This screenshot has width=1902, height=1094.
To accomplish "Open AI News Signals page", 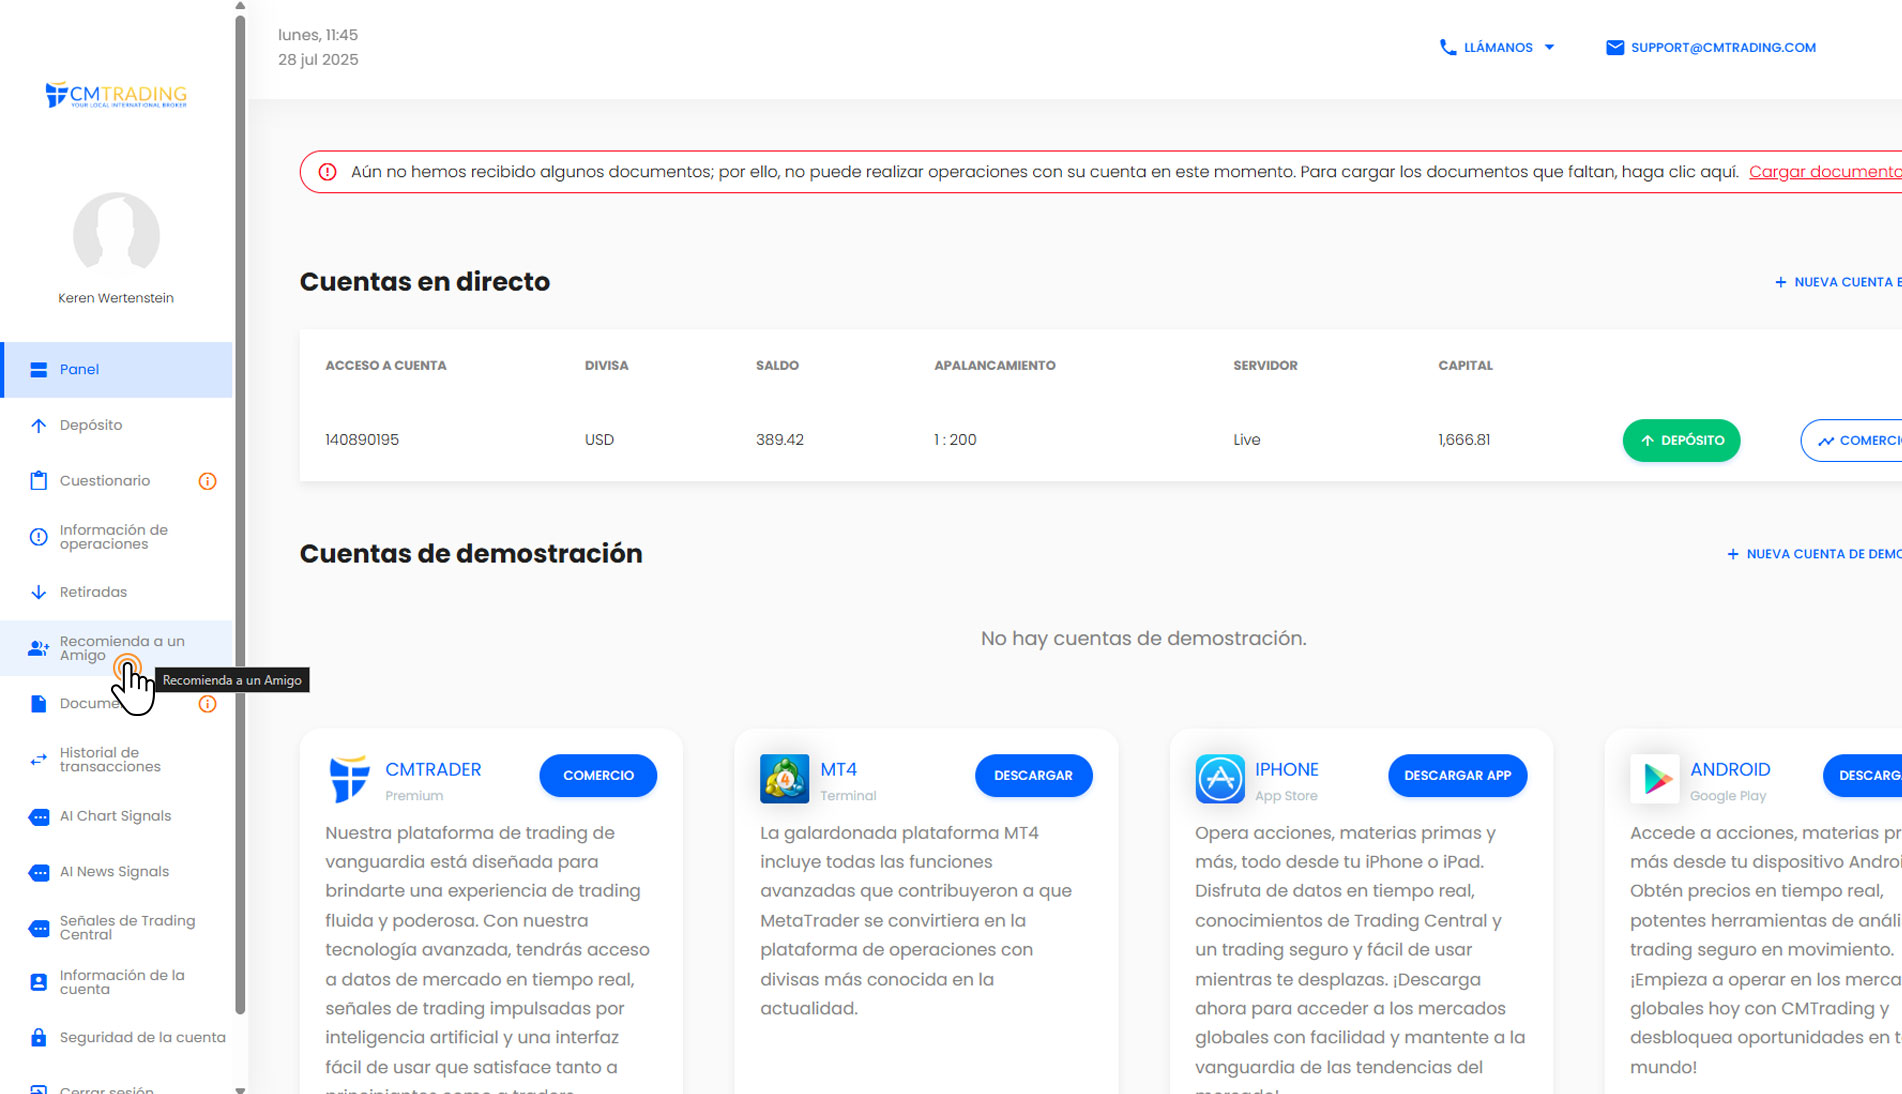I will click(117, 872).
